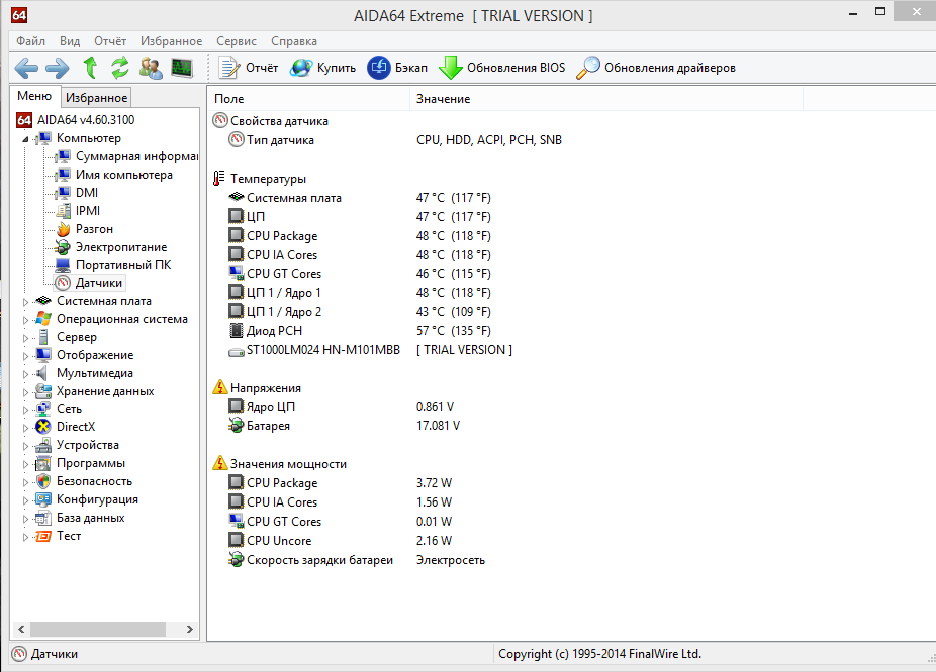The width and height of the screenshot is (936, 672).
Task: Open the Файл menu
Action: tap(30, 41)
